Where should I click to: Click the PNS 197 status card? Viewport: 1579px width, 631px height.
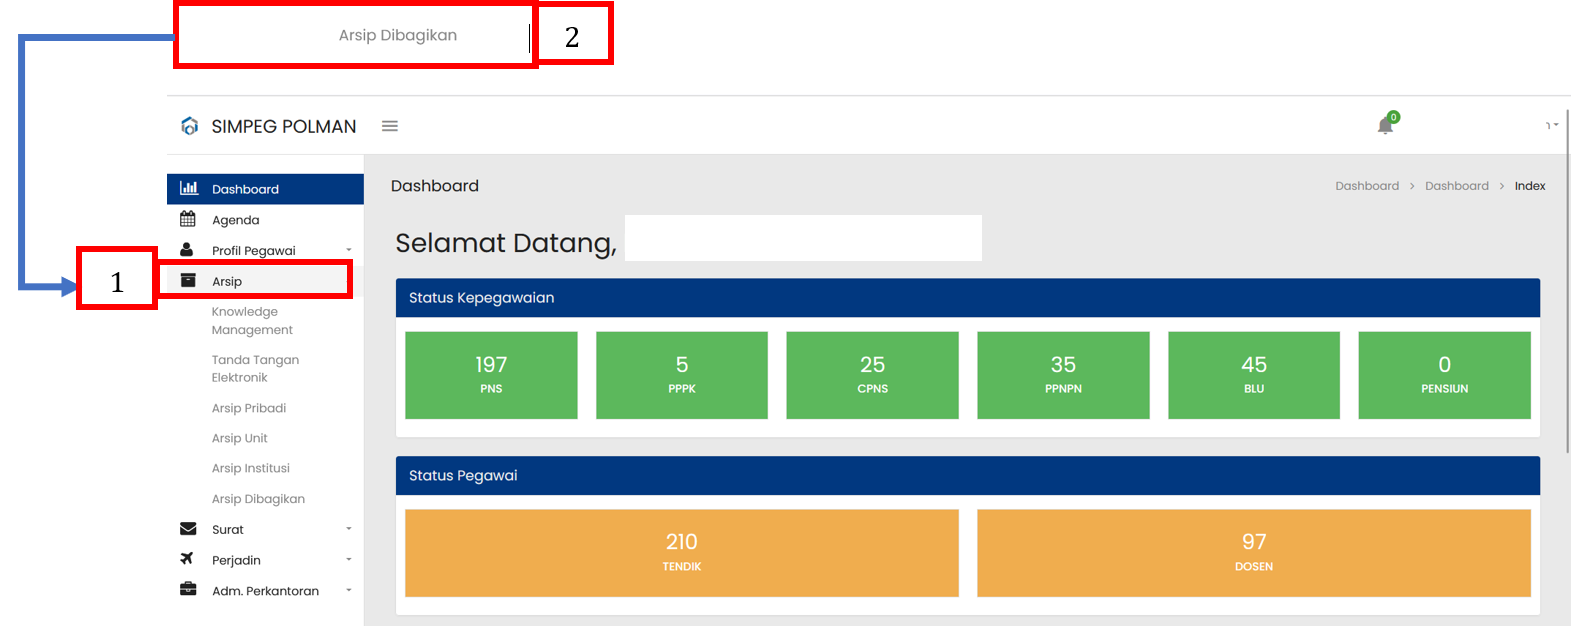[x=491, y=375]
